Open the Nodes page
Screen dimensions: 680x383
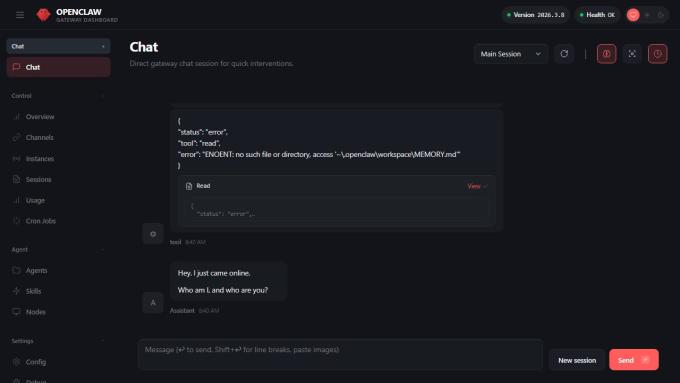click(x=58, y=312)
